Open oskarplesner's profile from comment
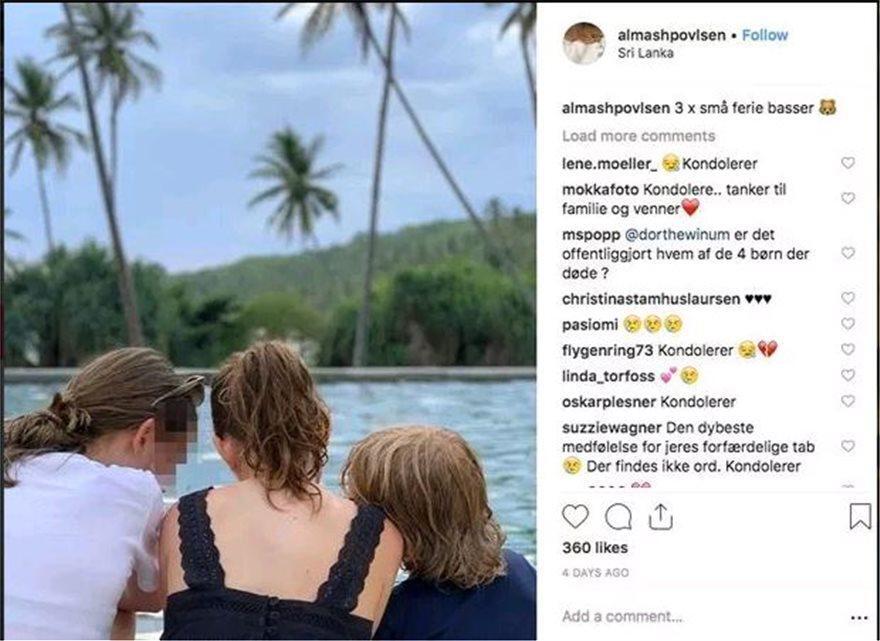This screenshot has height=641, width=880. 607,401
